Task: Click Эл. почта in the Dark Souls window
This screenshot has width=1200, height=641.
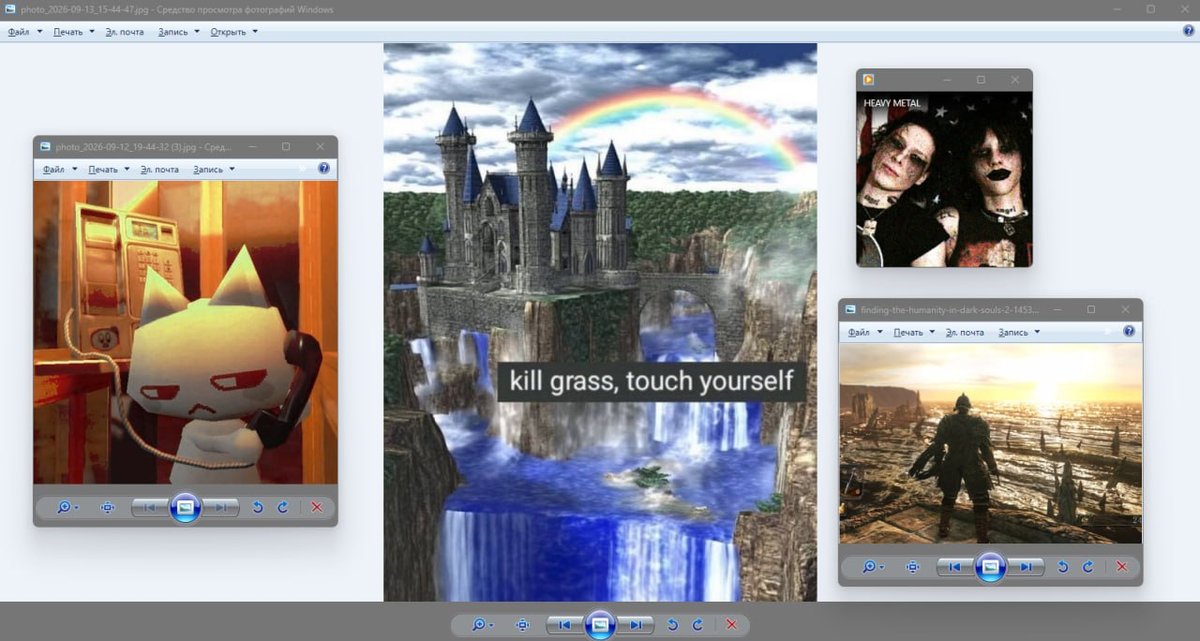Action: point(965,332)
